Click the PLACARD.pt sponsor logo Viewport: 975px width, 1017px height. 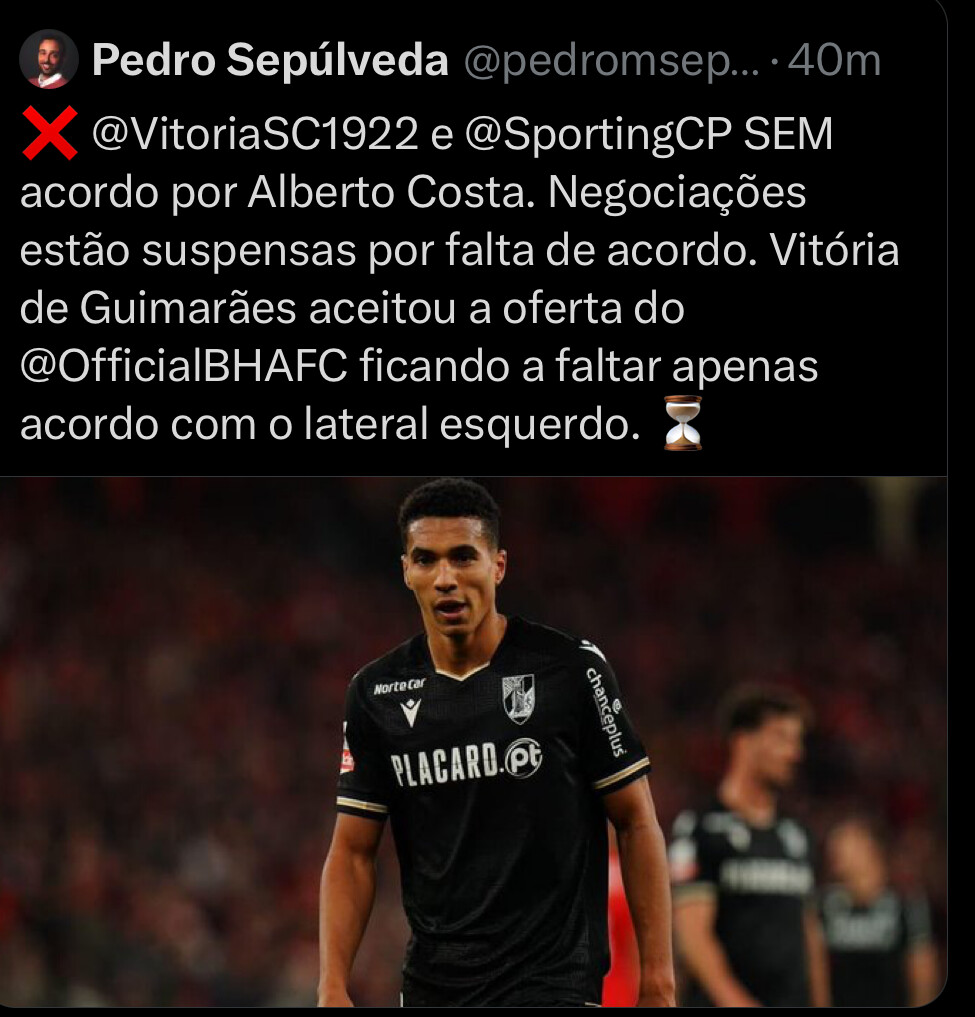coord(466,761)
